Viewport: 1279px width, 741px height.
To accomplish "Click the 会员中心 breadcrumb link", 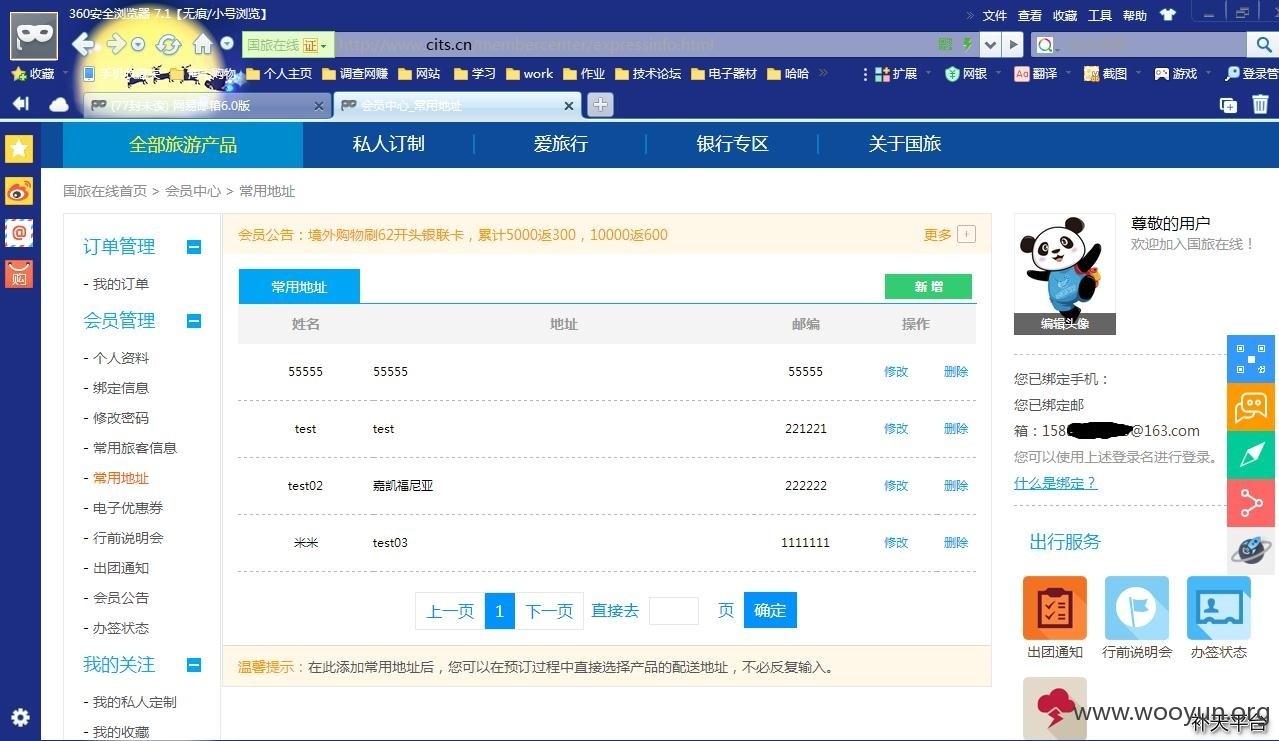I will (x=193, y=191).
